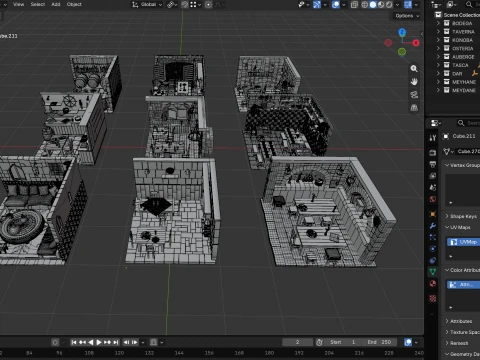Open the outliner display mode dropdown
The image size is (480, 360).
coord(451,4)
